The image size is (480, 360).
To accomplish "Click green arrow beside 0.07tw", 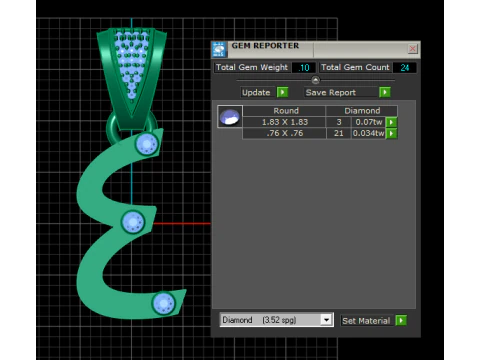I will [x=391, y=122].
